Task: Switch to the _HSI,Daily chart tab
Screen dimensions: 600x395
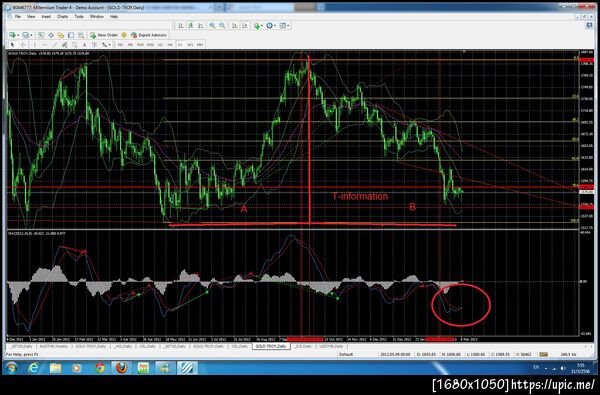Action: pyautogui.click(x=122, y=346)
